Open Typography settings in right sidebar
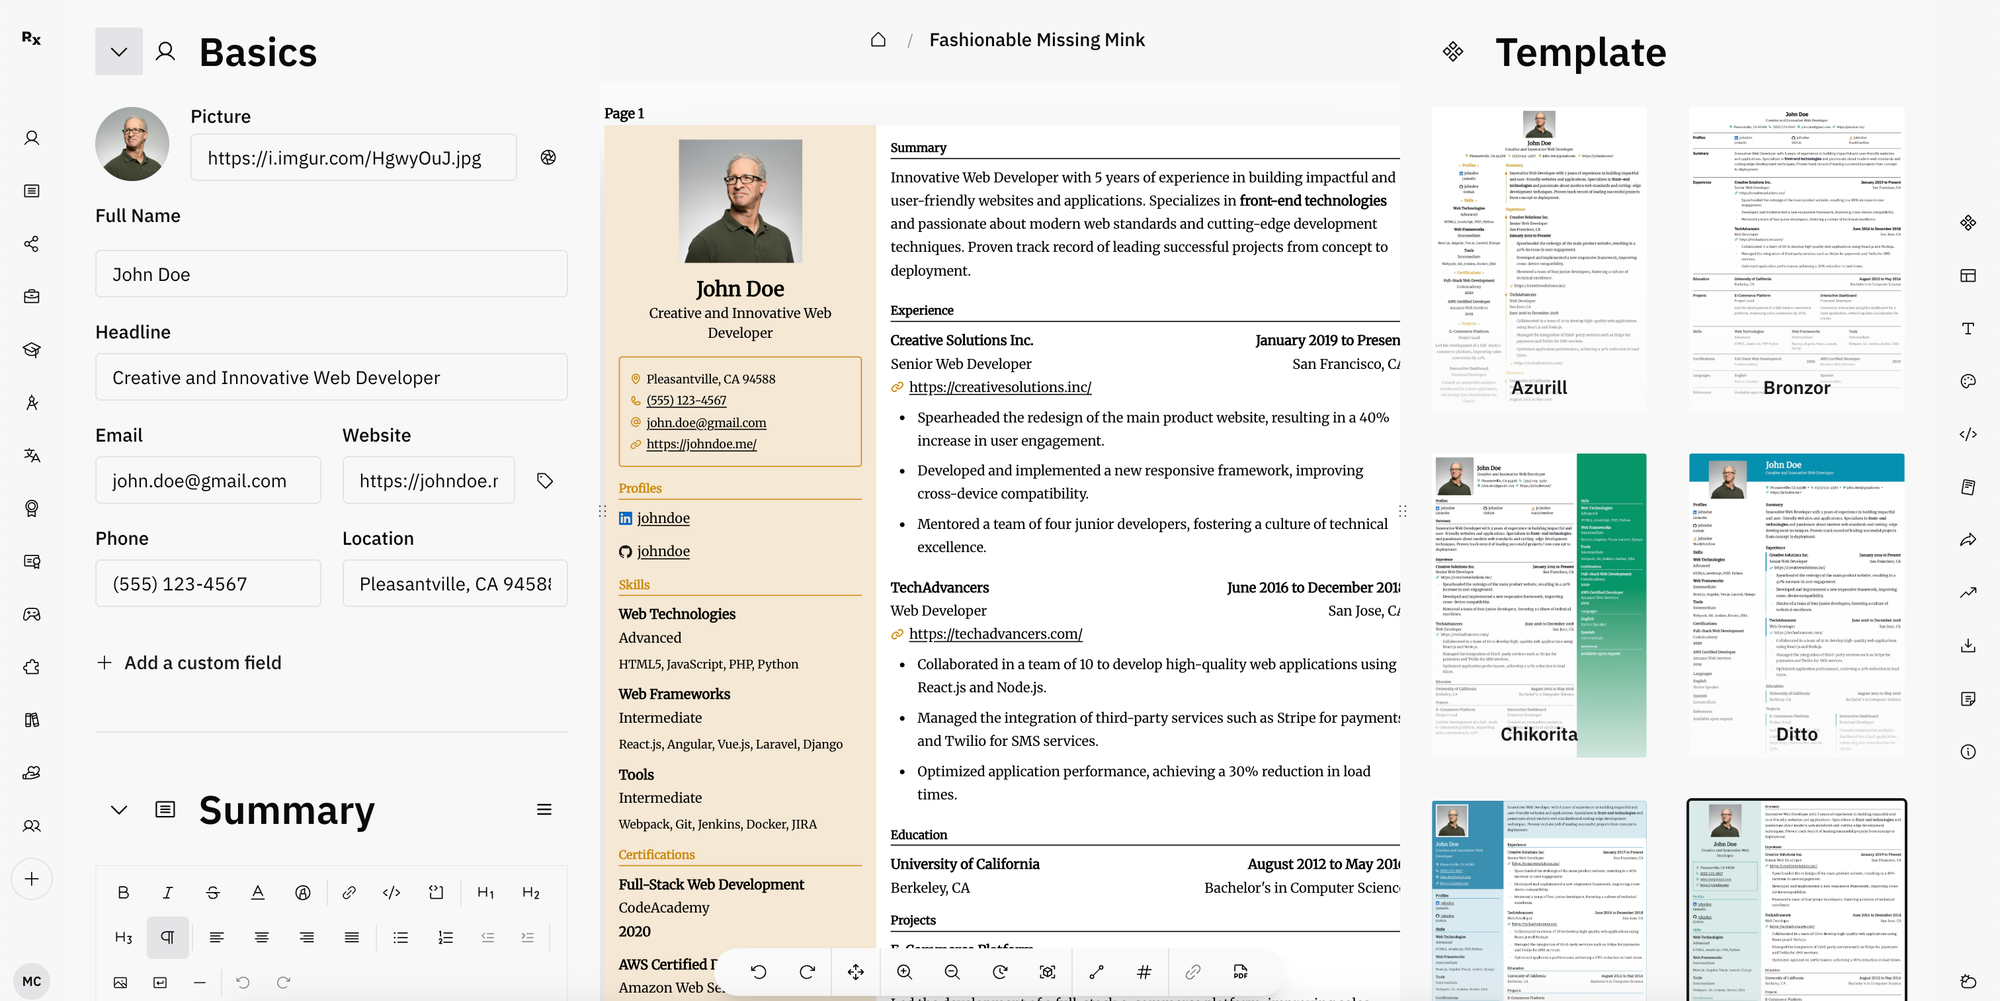The width and height of the screenshot is (2000, 1001). 1968,328
